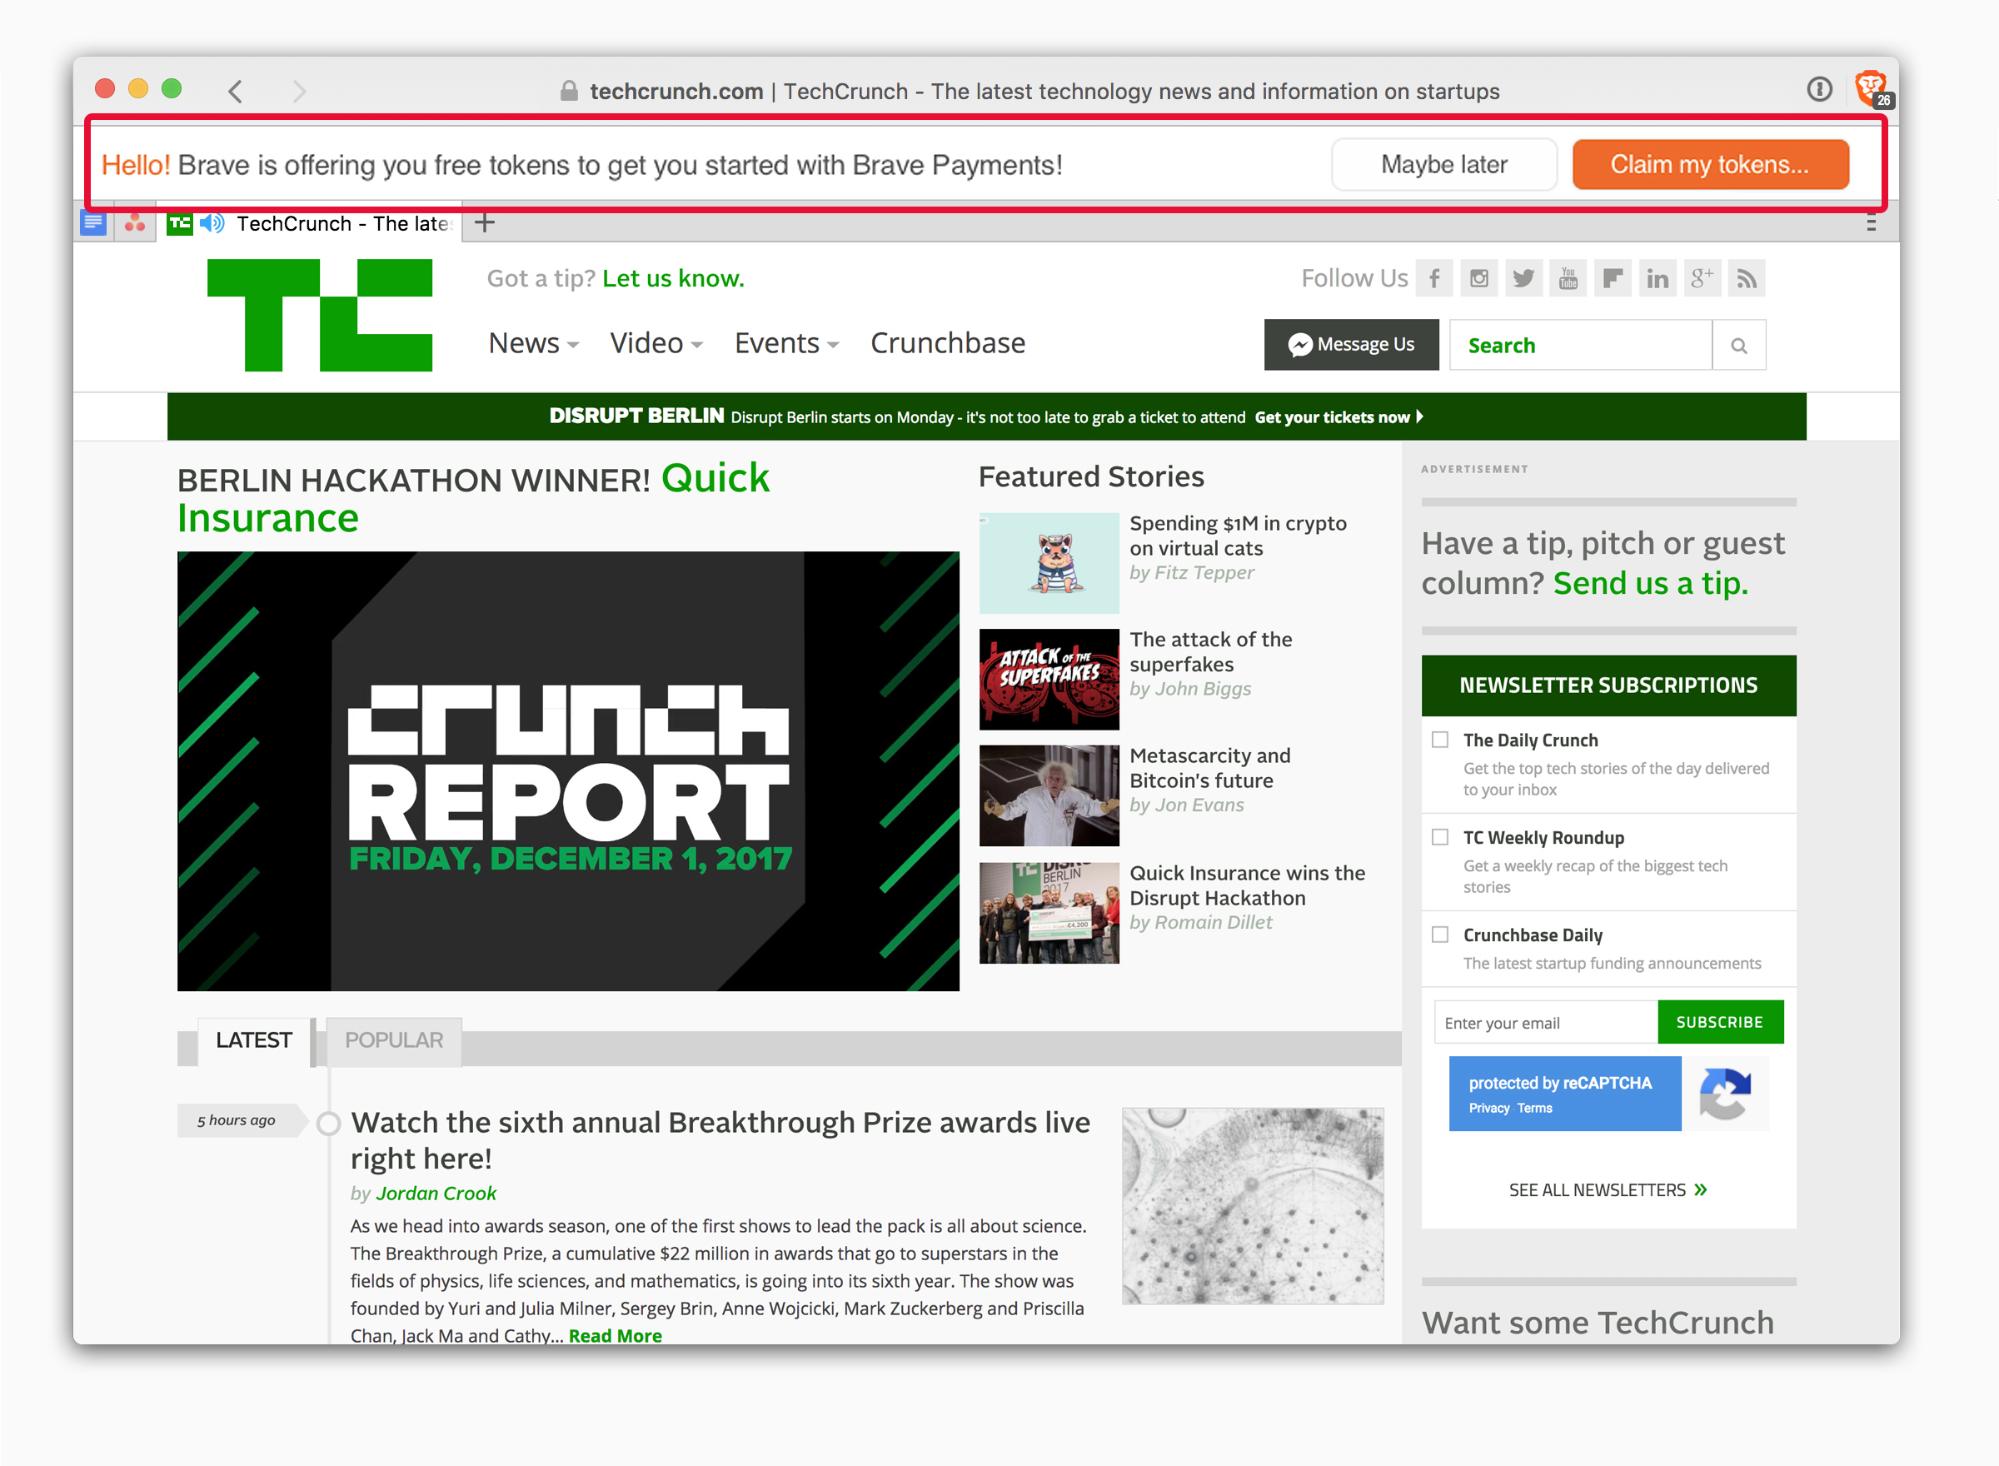Open author Jordan Crook link

[x=436, y=1193]
